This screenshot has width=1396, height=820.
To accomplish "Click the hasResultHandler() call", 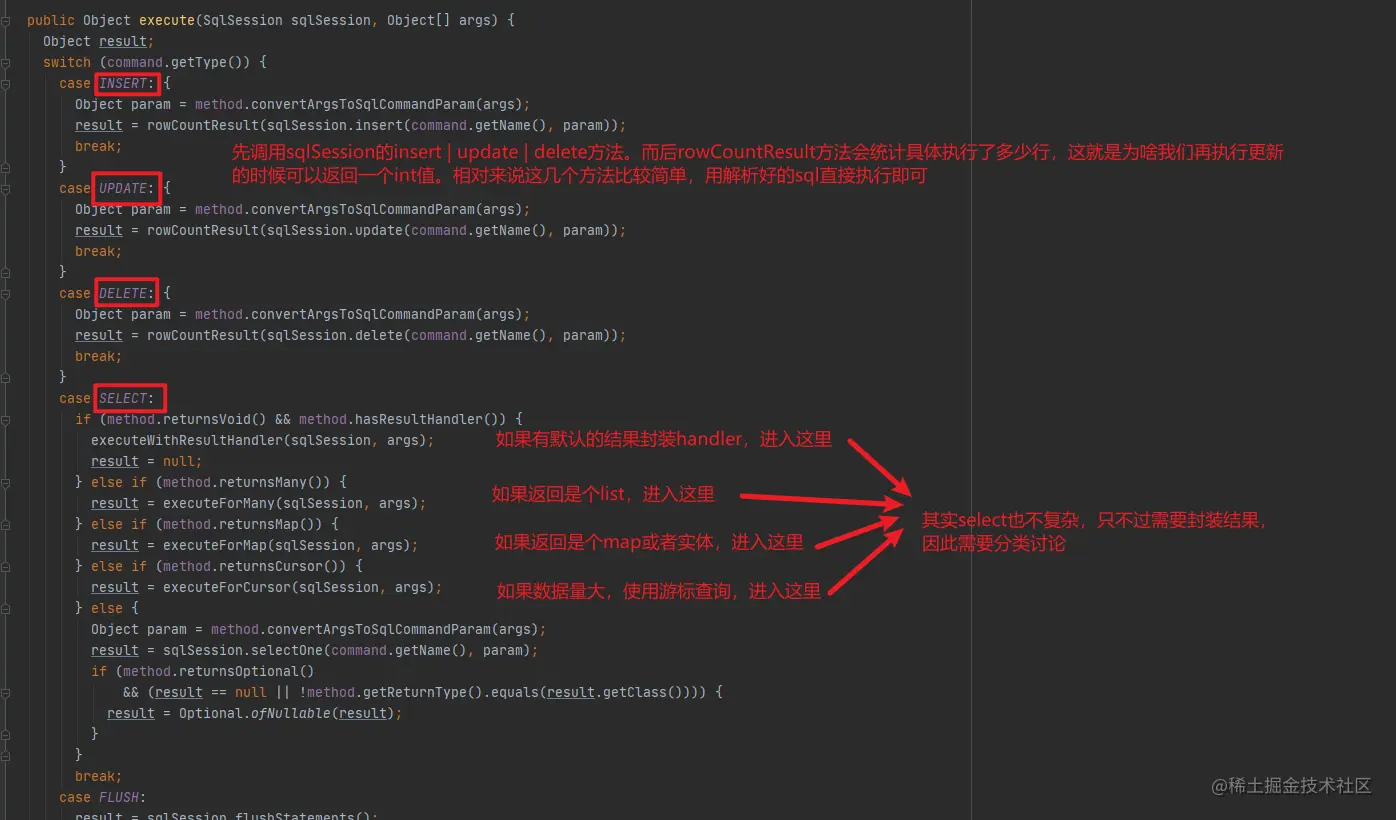I will pos(427,419).
